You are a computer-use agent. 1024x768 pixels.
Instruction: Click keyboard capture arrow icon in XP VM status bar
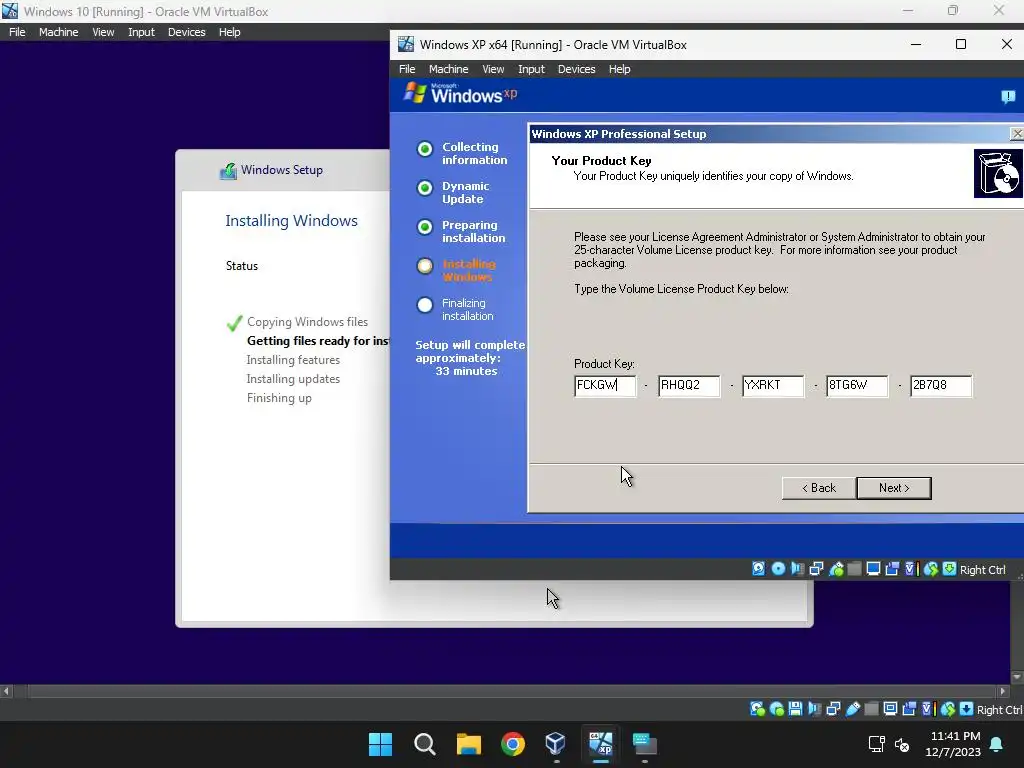(950, 569)
